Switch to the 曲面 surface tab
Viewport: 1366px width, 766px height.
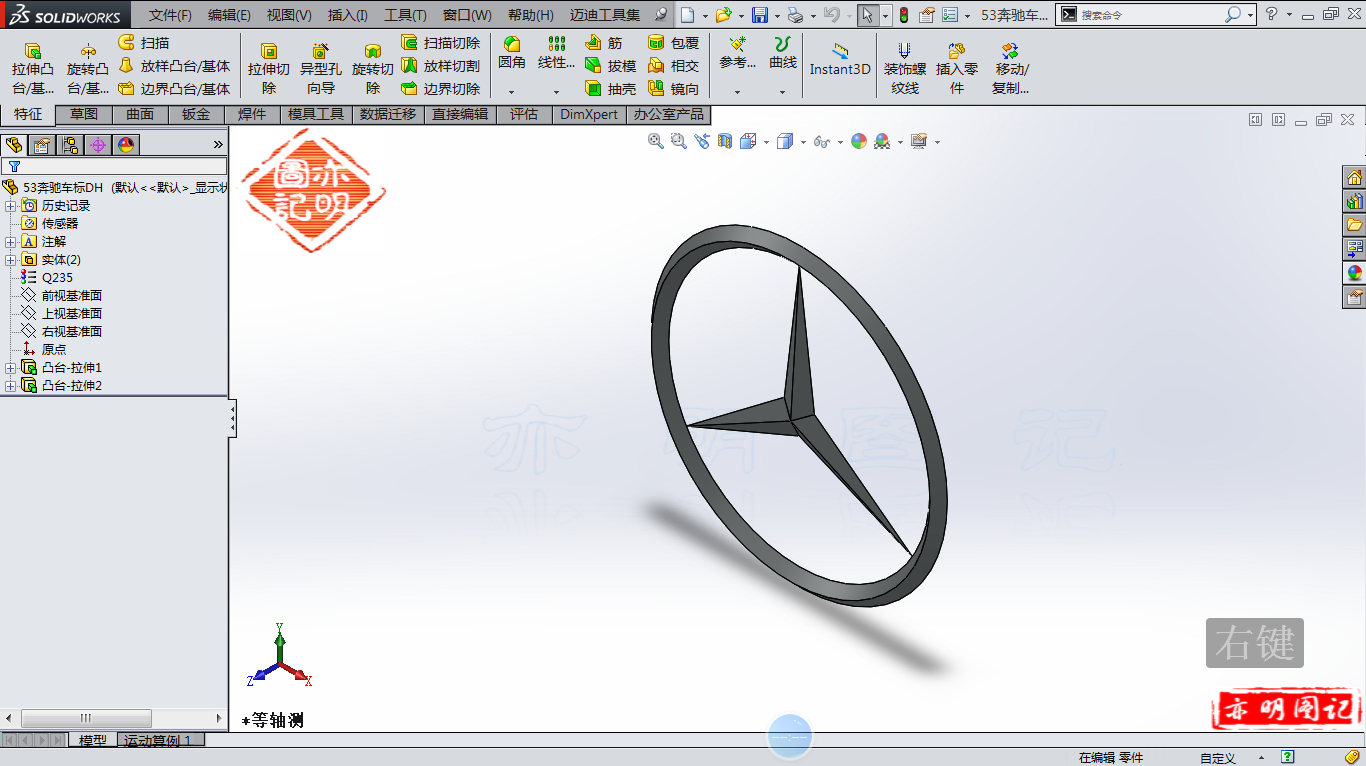pyautogui.click(x=140, y=114)
